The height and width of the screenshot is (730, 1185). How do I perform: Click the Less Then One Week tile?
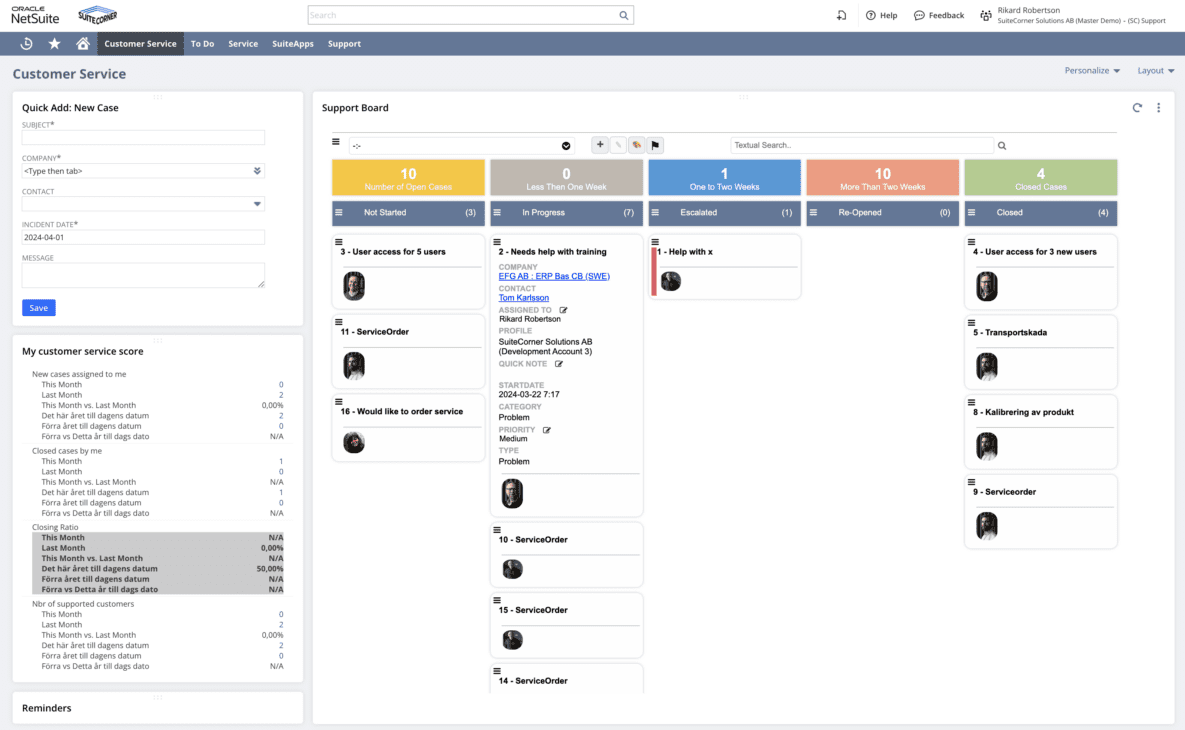[567, 178]
